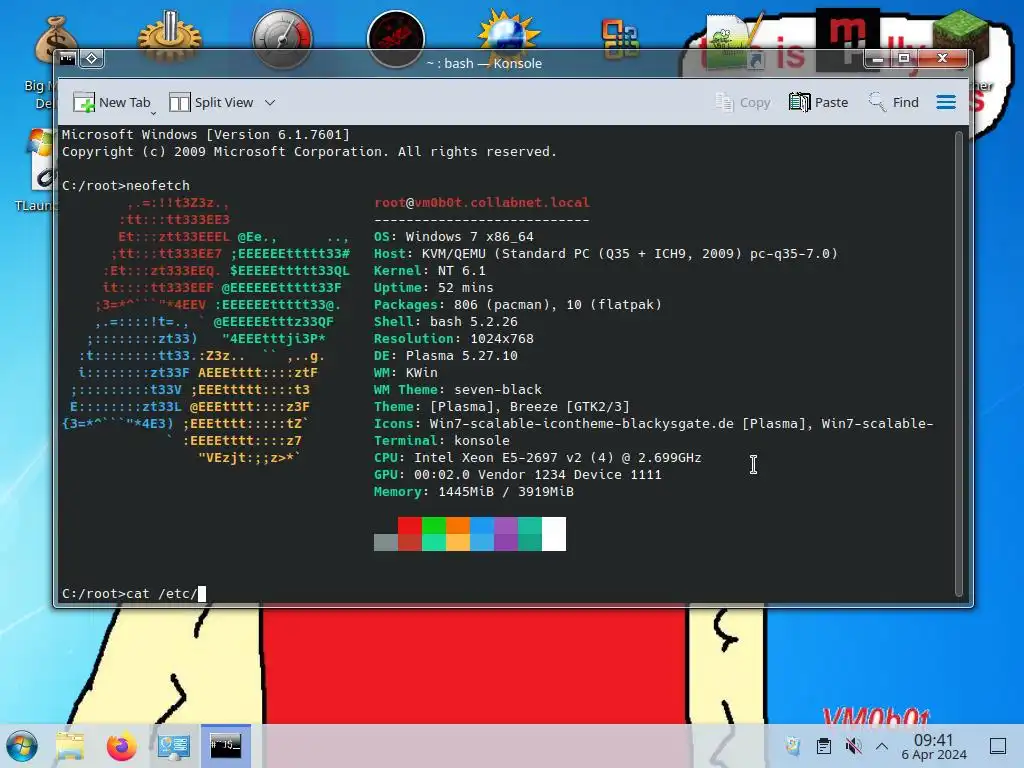Minimize the Konsole window
This screenshot has height=768, width=1024.
tap(878, 59)
